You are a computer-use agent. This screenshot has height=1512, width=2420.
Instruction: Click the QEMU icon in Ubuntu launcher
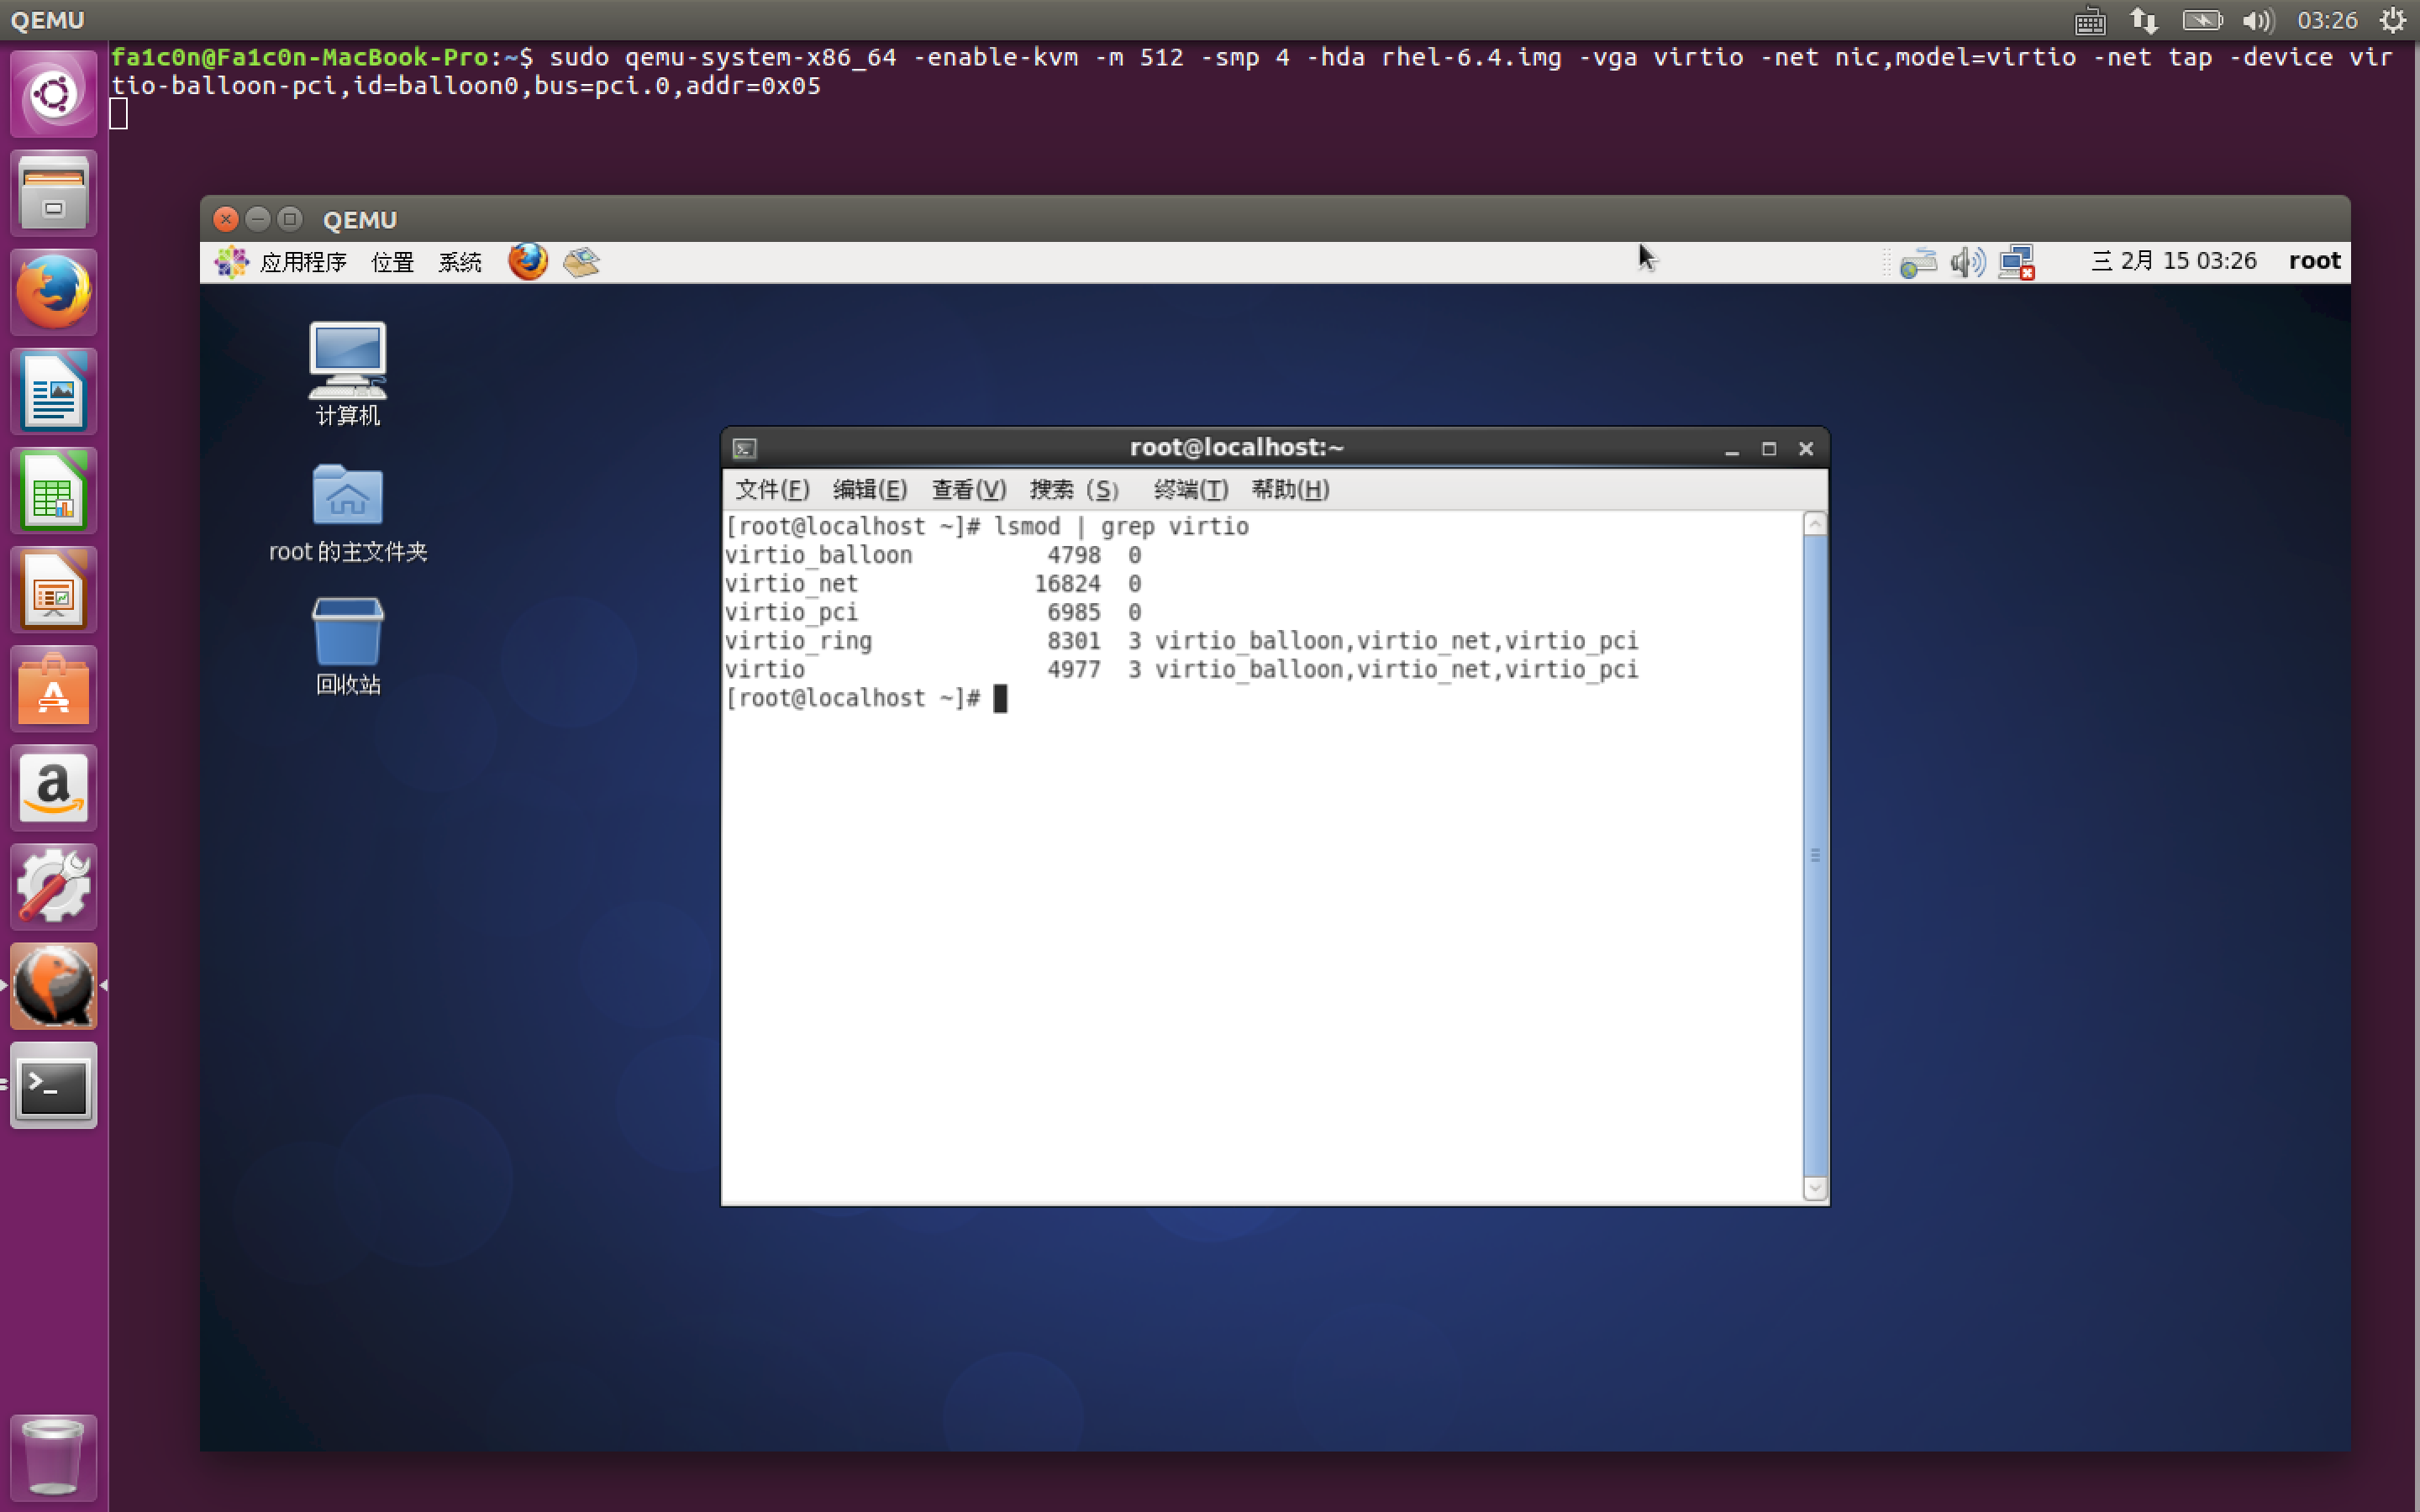[x=54, y=986]
